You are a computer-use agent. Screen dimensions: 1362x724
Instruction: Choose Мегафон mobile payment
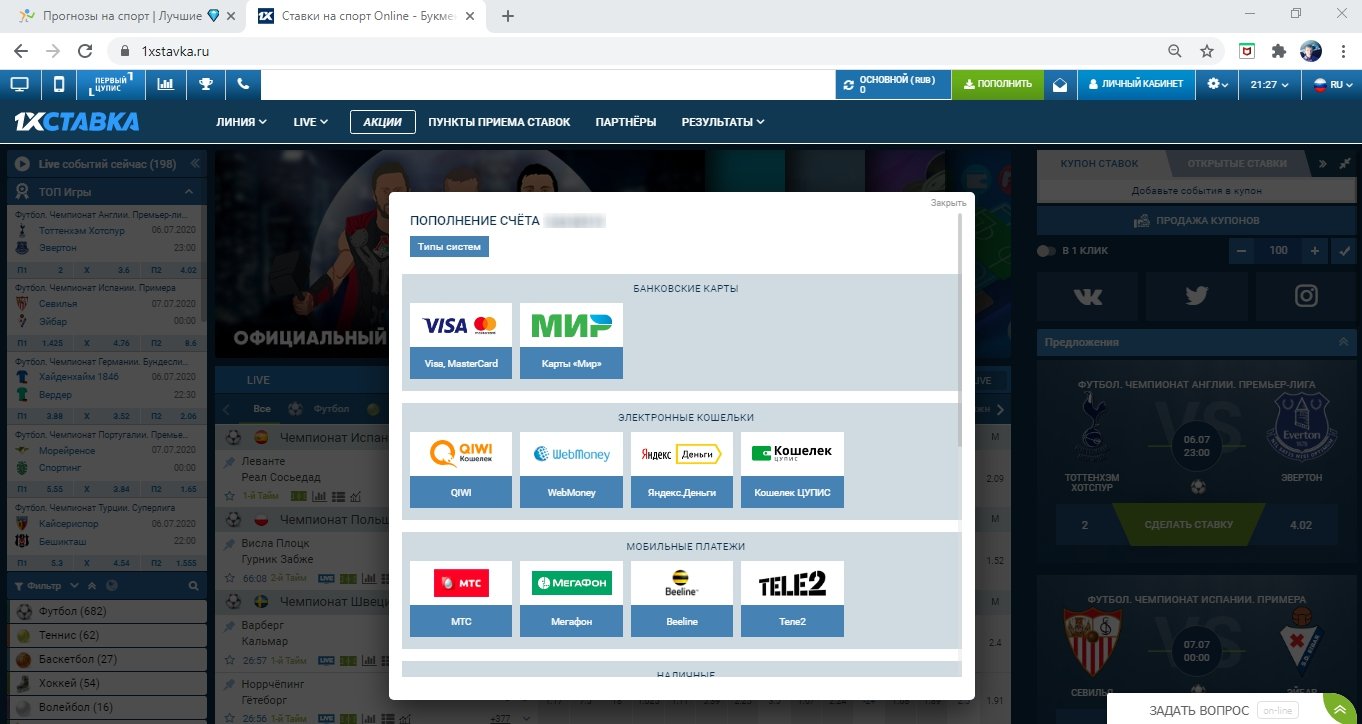[x=571, y=599]
